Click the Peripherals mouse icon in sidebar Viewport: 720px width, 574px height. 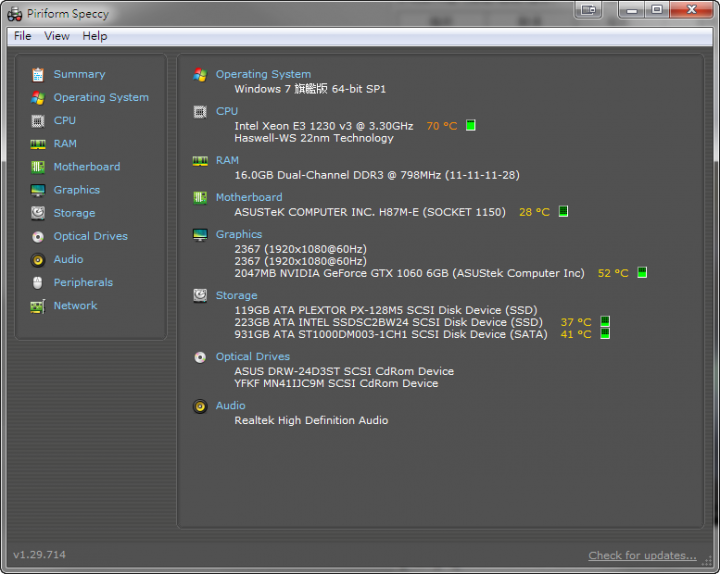(x=38, y=283)
